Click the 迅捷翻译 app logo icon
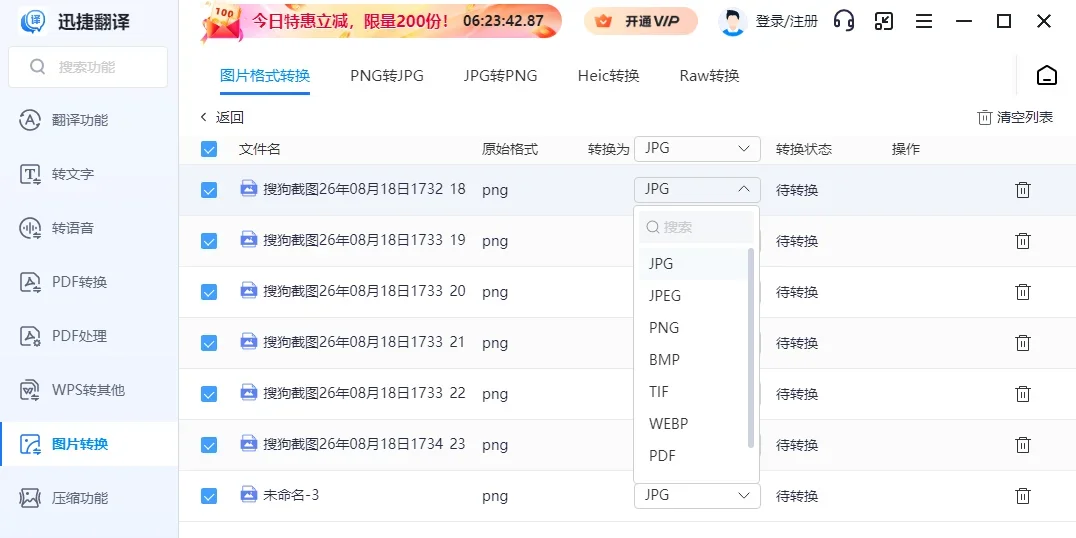Viewport: 1076px width, 538px height. click(33, 21)
